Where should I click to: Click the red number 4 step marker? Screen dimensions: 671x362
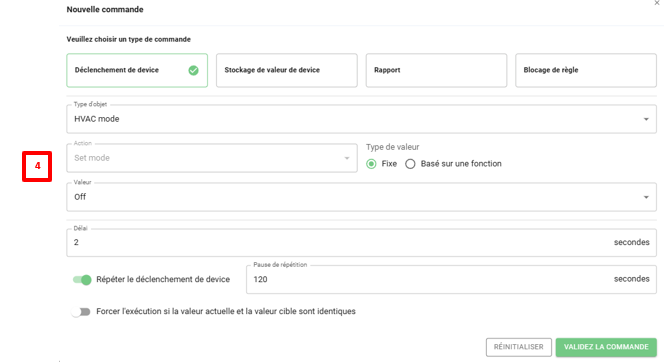point(37,166)
